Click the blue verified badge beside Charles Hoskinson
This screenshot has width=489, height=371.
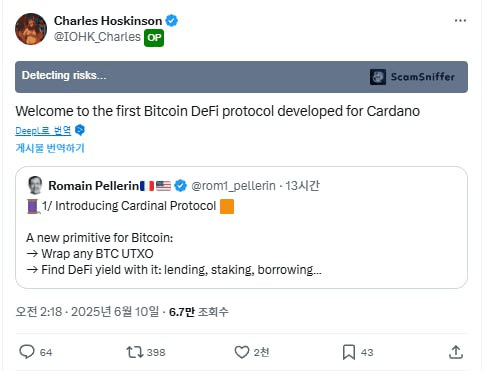point(172,21)
